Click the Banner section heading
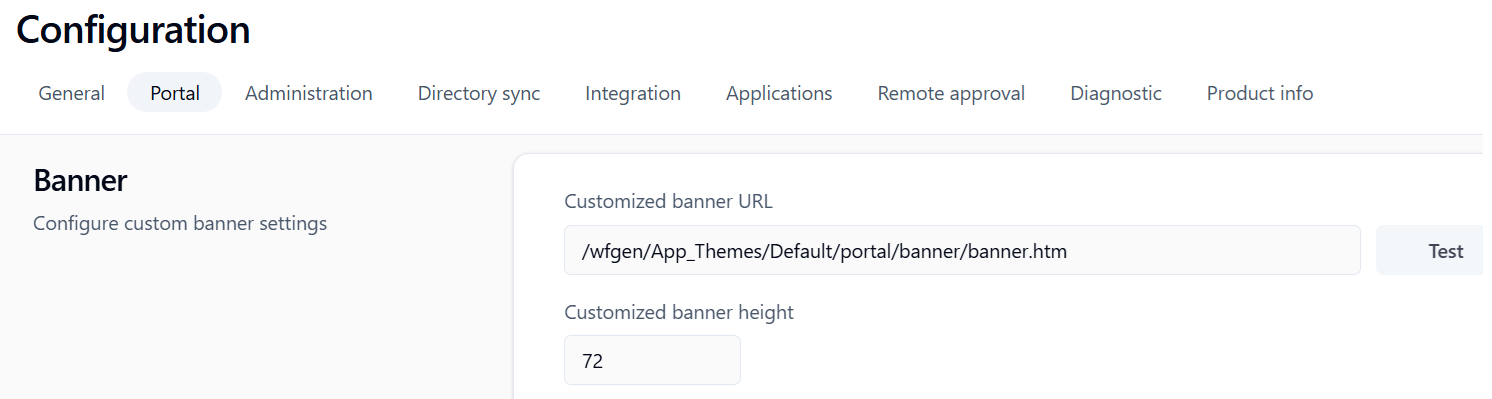This screenshot has height=399, width=1492. click(x=80, y=181)
